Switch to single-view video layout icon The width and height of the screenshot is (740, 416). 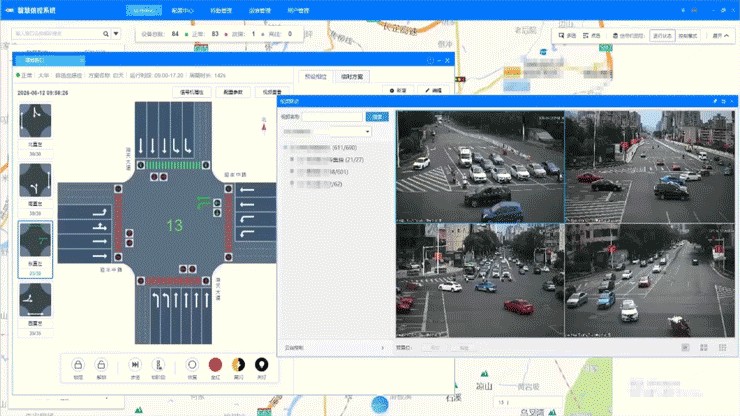(685, 348)
